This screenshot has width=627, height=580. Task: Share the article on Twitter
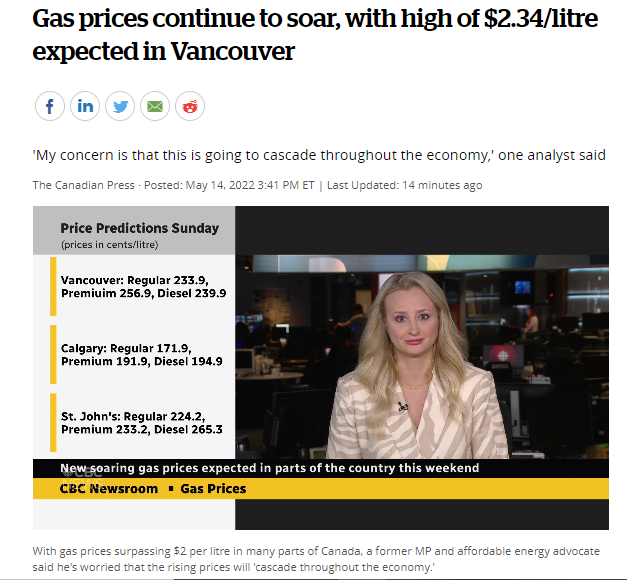coord(120,106)
